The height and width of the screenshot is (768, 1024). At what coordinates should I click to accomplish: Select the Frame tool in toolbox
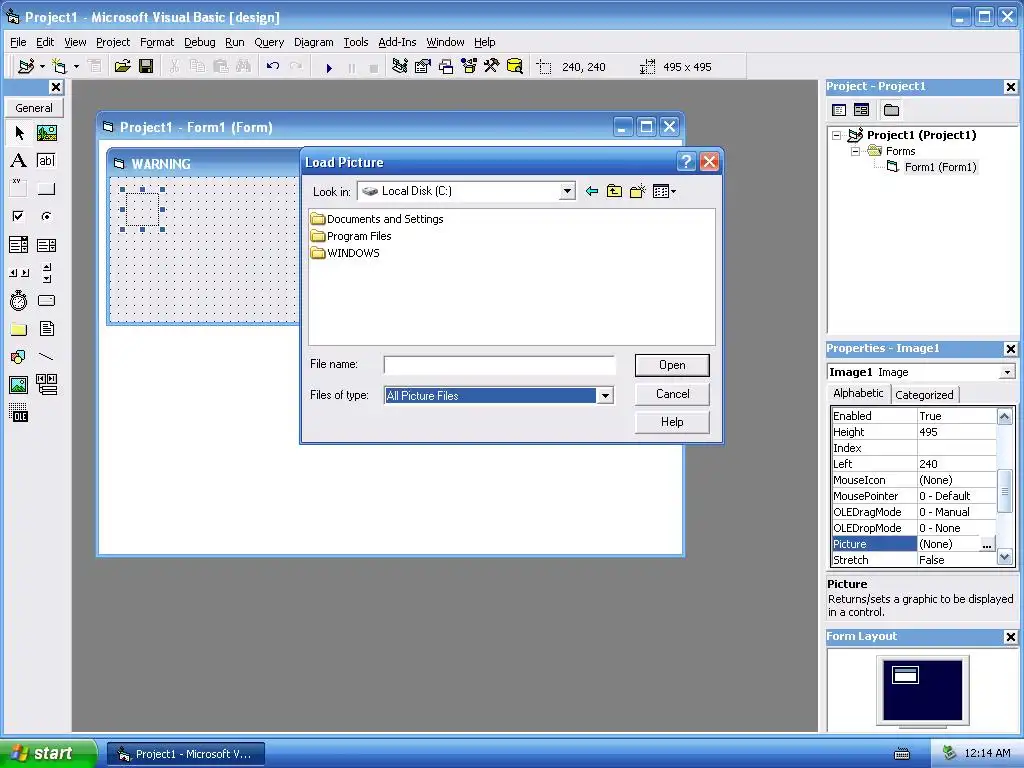[19, 189]
